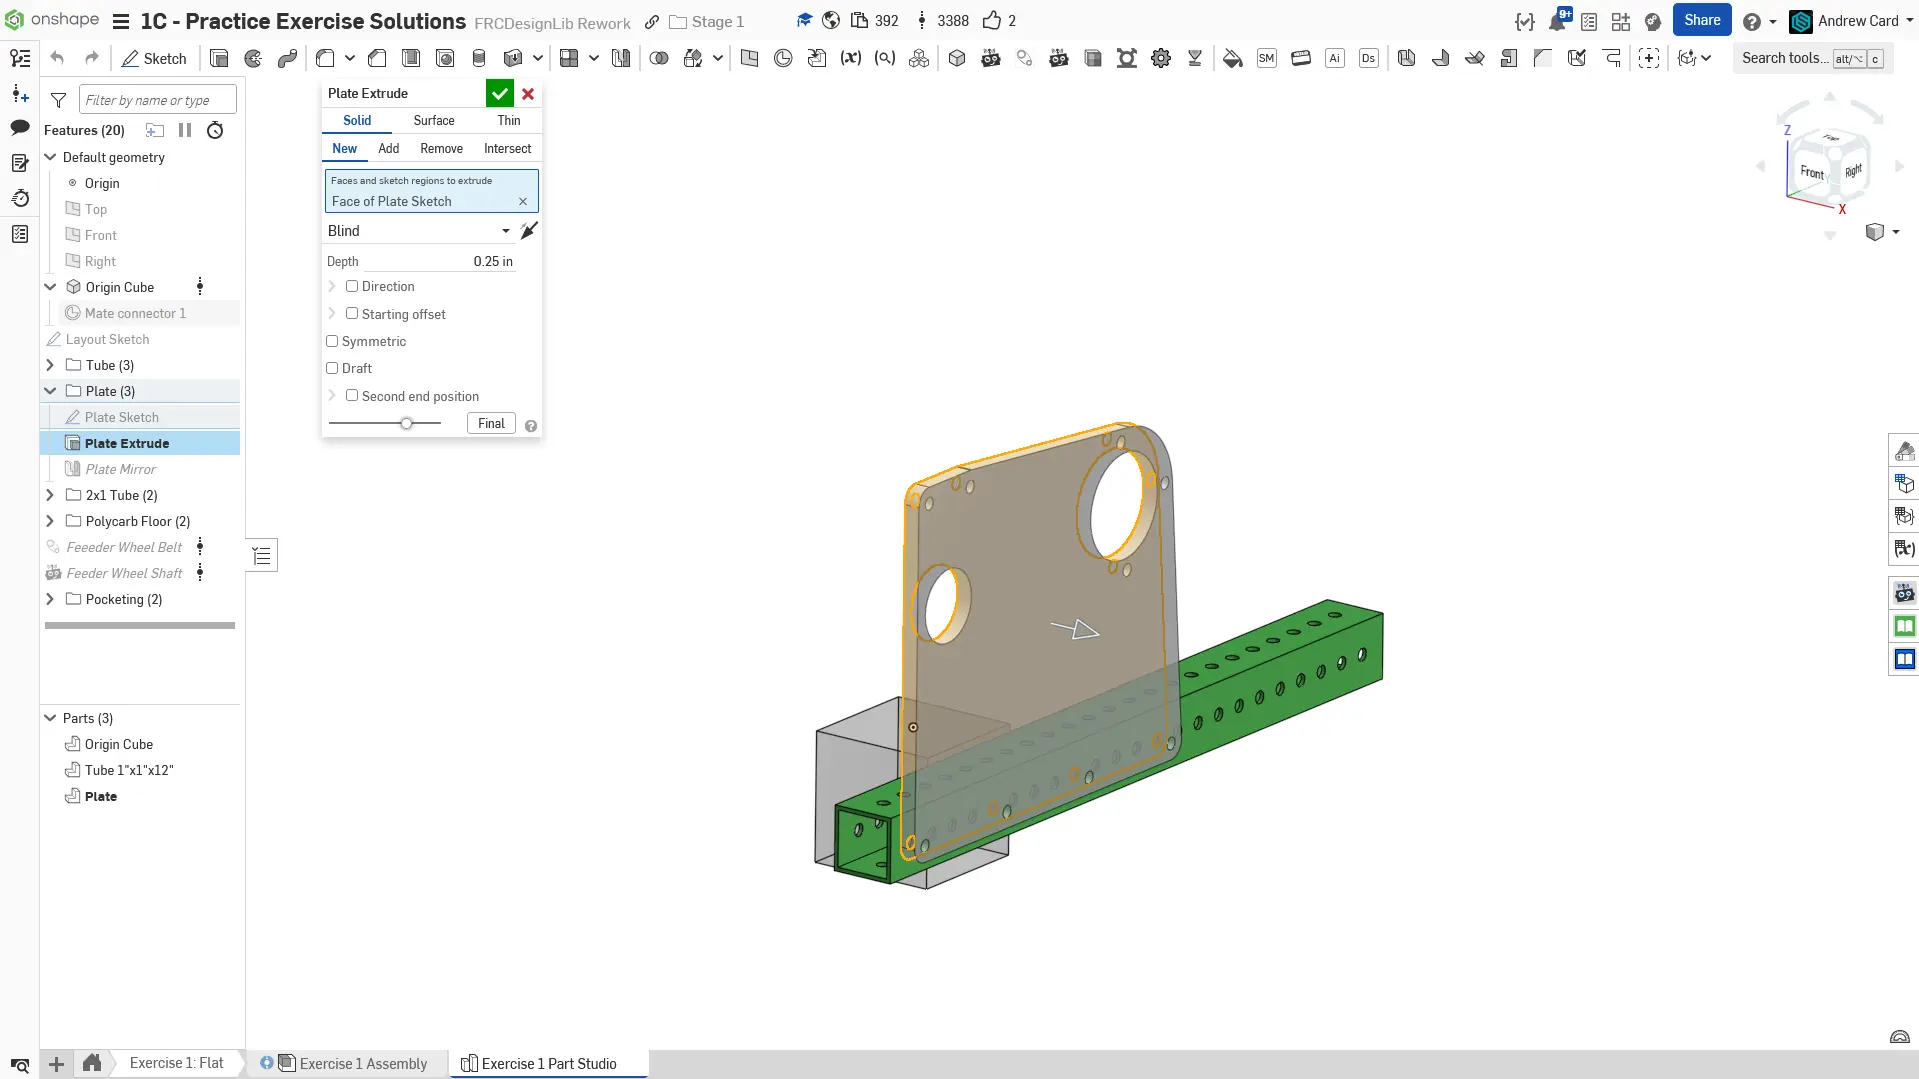Click the Sketch tool in toolbar
The width and height of the screenshot is (1919, 1079).
tap(155, 59)
